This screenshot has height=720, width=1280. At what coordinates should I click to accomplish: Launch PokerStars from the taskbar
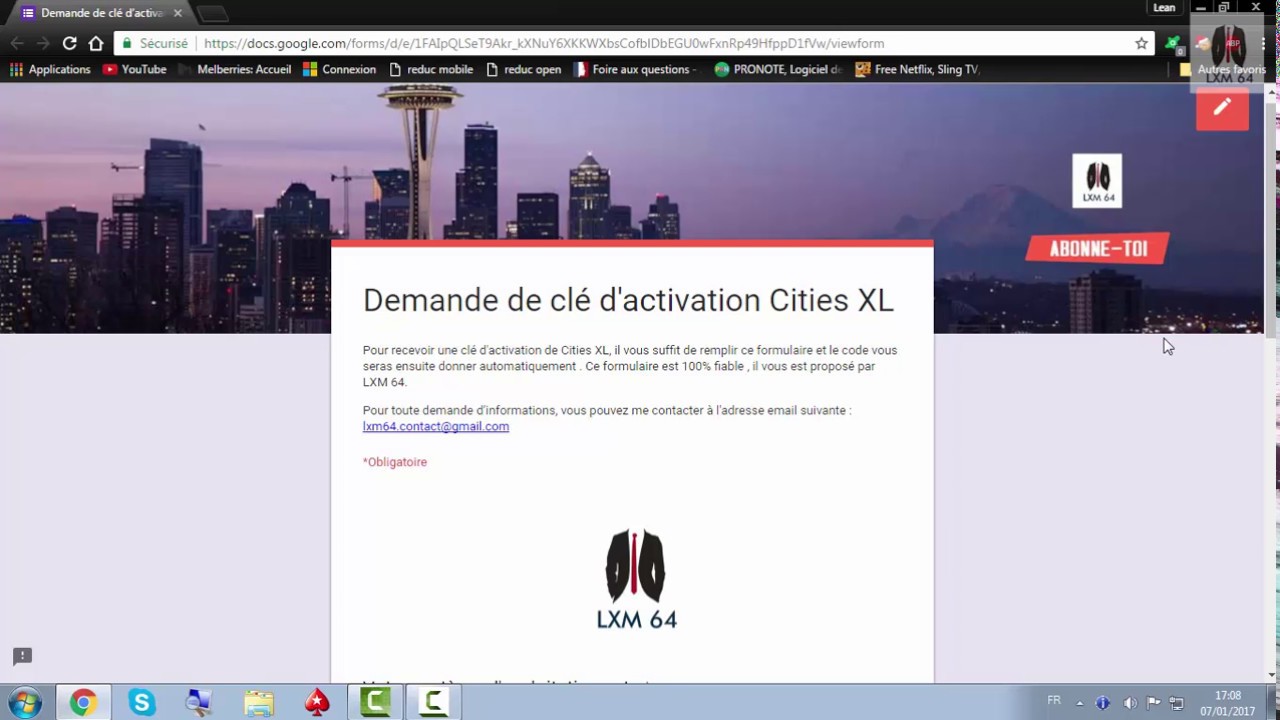coord(316,702)
